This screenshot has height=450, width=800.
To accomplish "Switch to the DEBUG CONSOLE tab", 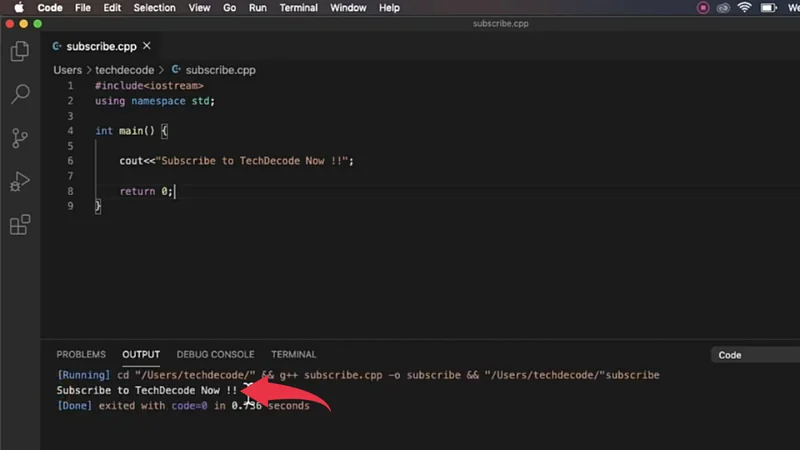I will click(215, 354).
